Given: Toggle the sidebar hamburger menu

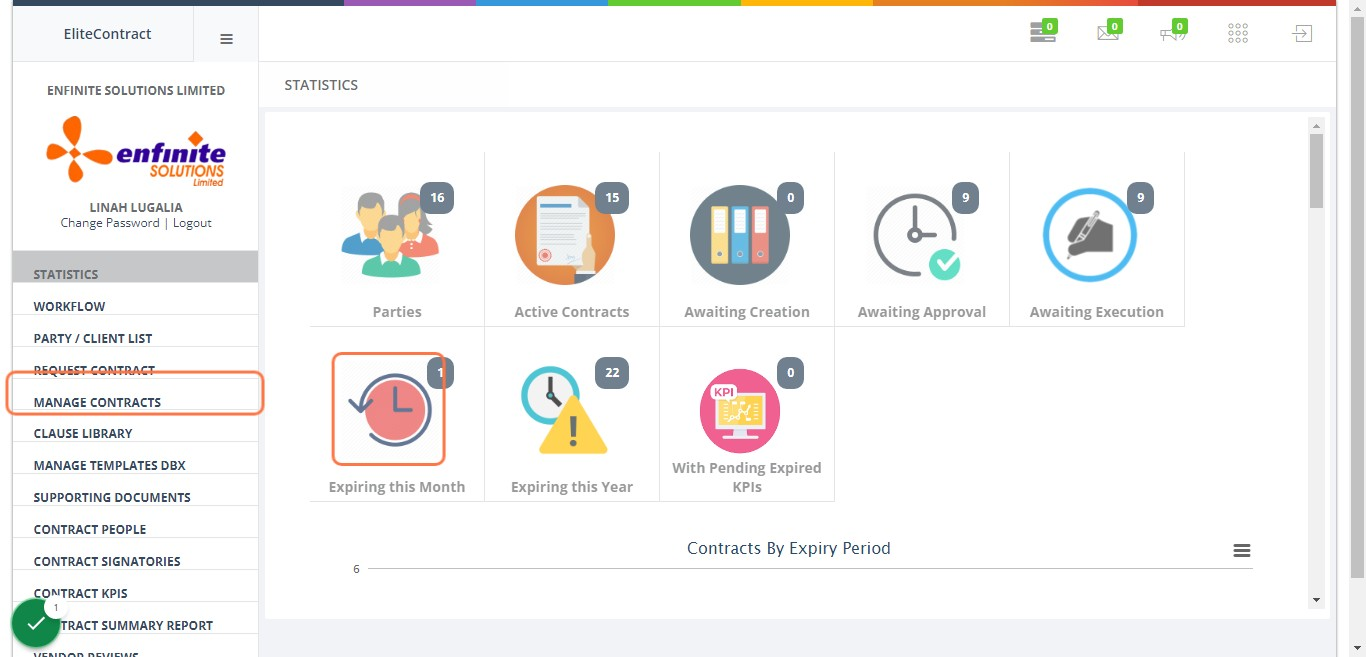Looking at the screenshot, I should (x=226, y=39).
